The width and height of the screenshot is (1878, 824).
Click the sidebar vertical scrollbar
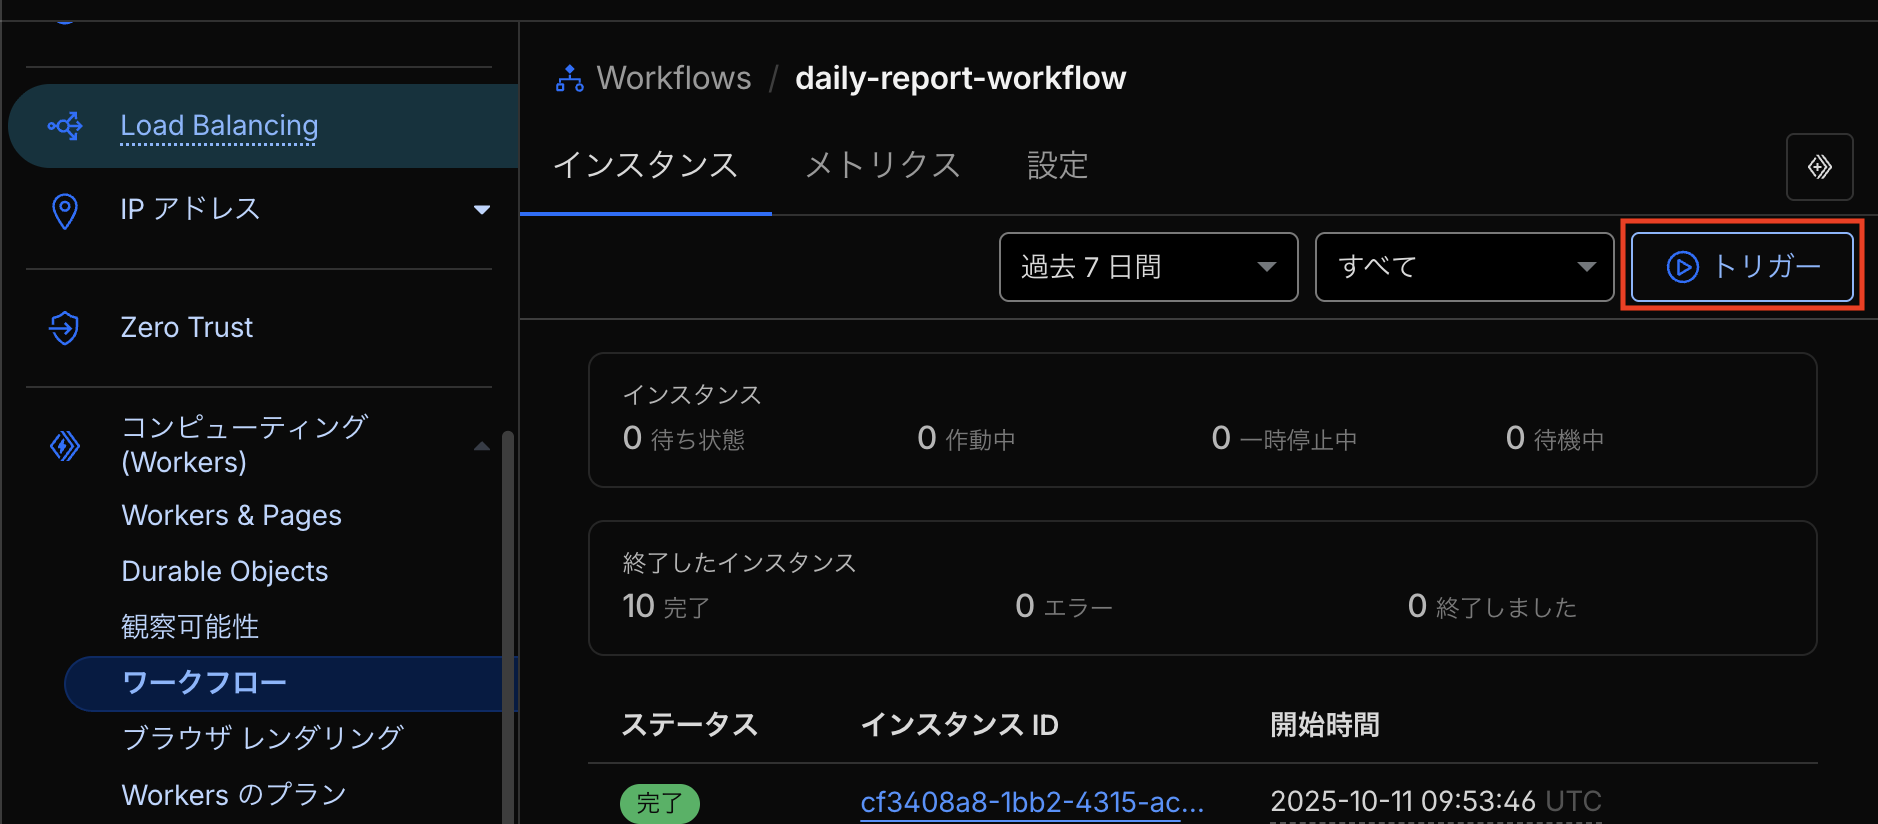point(508,628)
